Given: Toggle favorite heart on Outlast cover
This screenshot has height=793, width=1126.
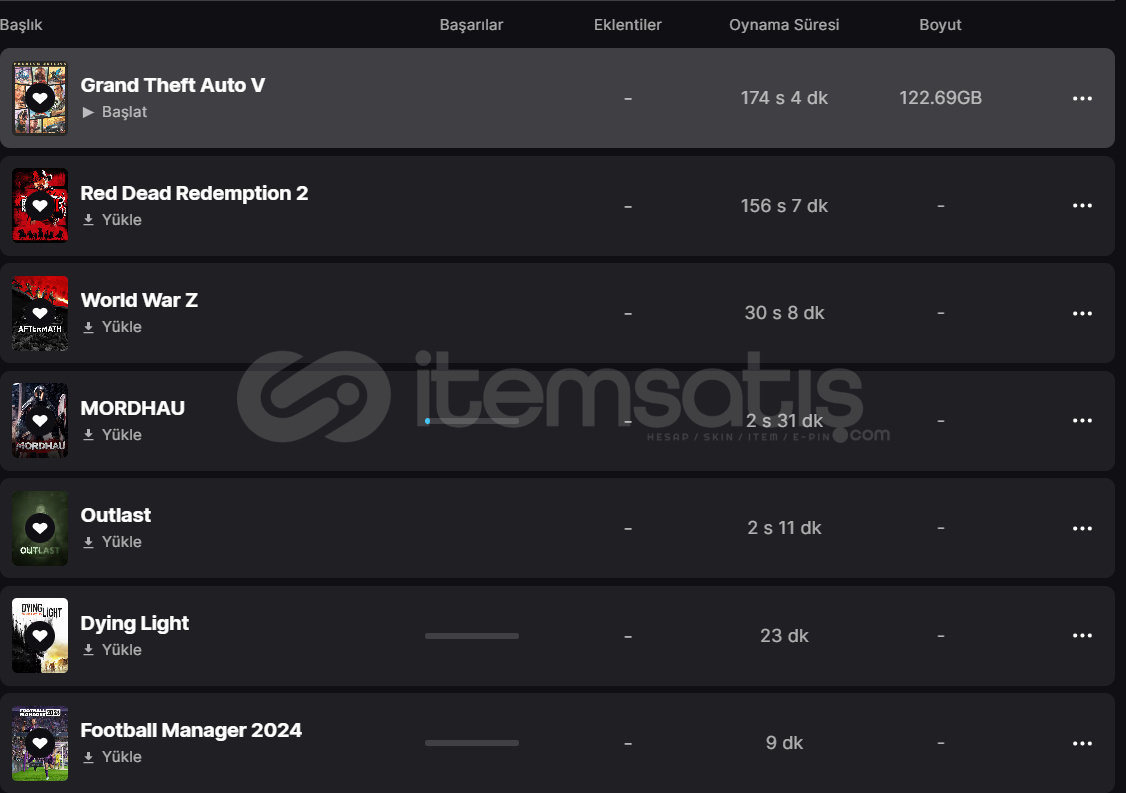Looking at the screenshot, I should [x=40, y=528].
